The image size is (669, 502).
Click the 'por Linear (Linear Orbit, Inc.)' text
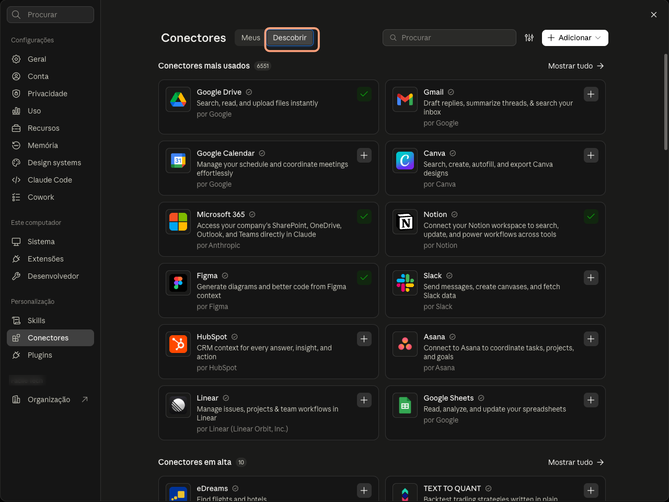[242, 429]
